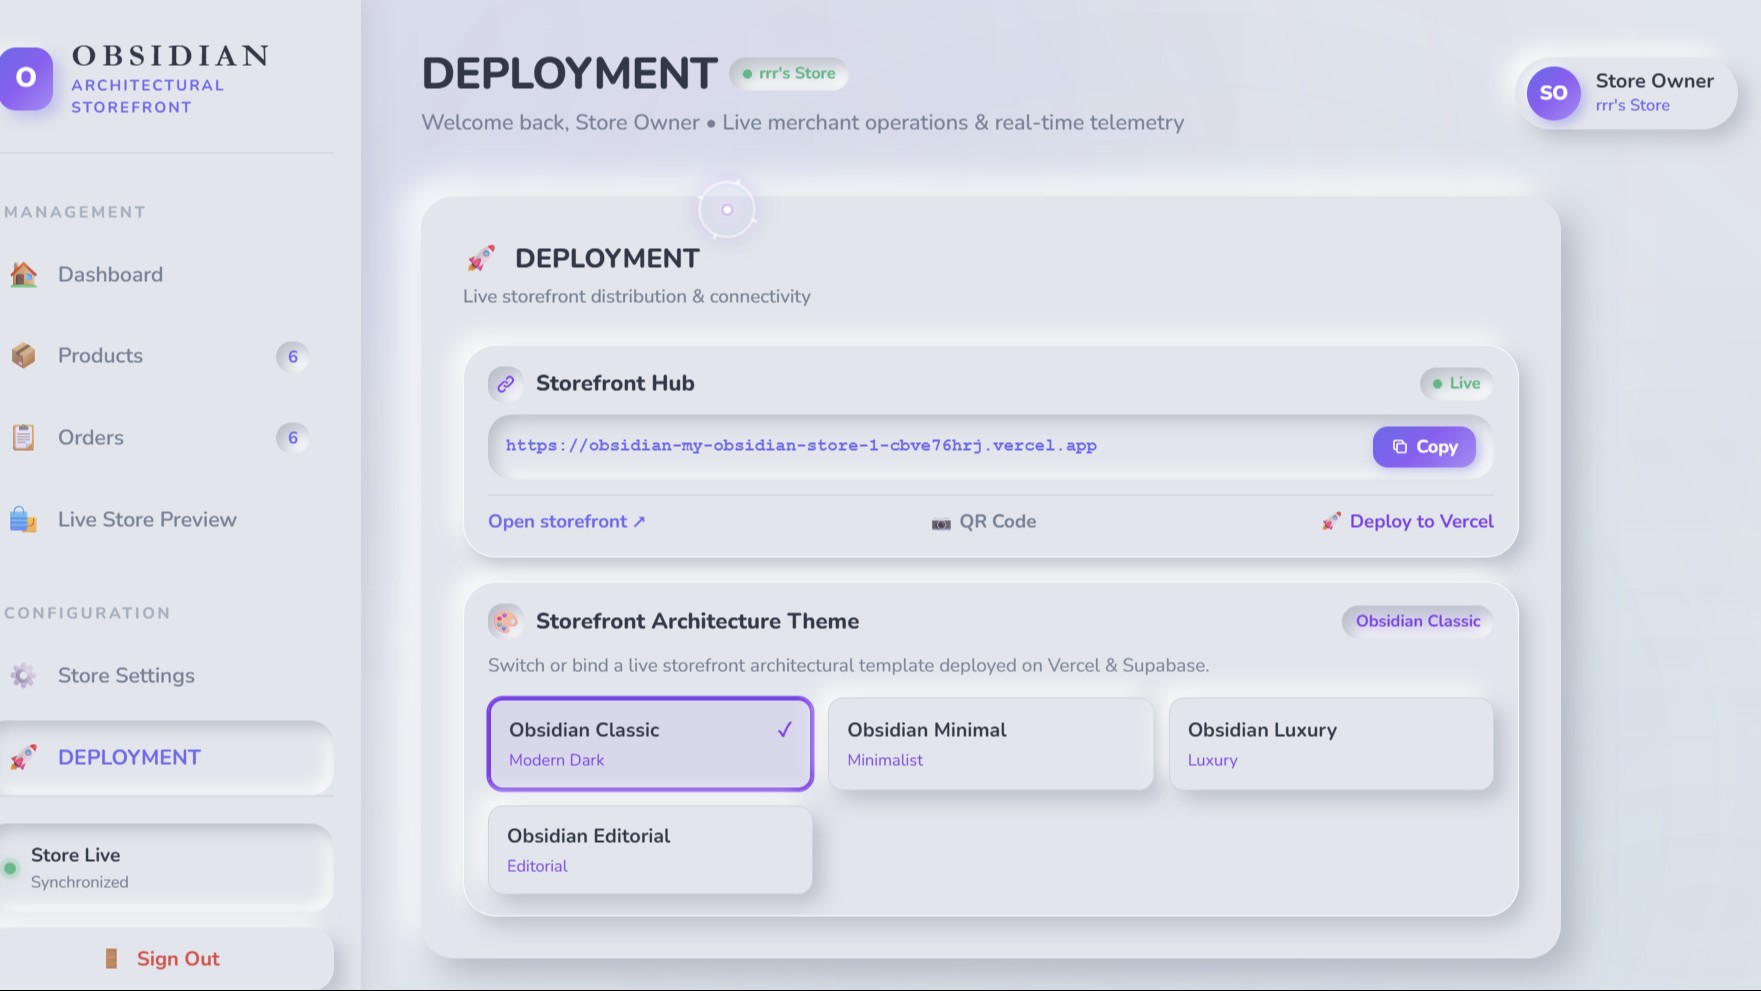The height and width of the screenshot is (991, 1761).
Task: Pick the Obsidian Editorial theme
Action: (650, 850)
